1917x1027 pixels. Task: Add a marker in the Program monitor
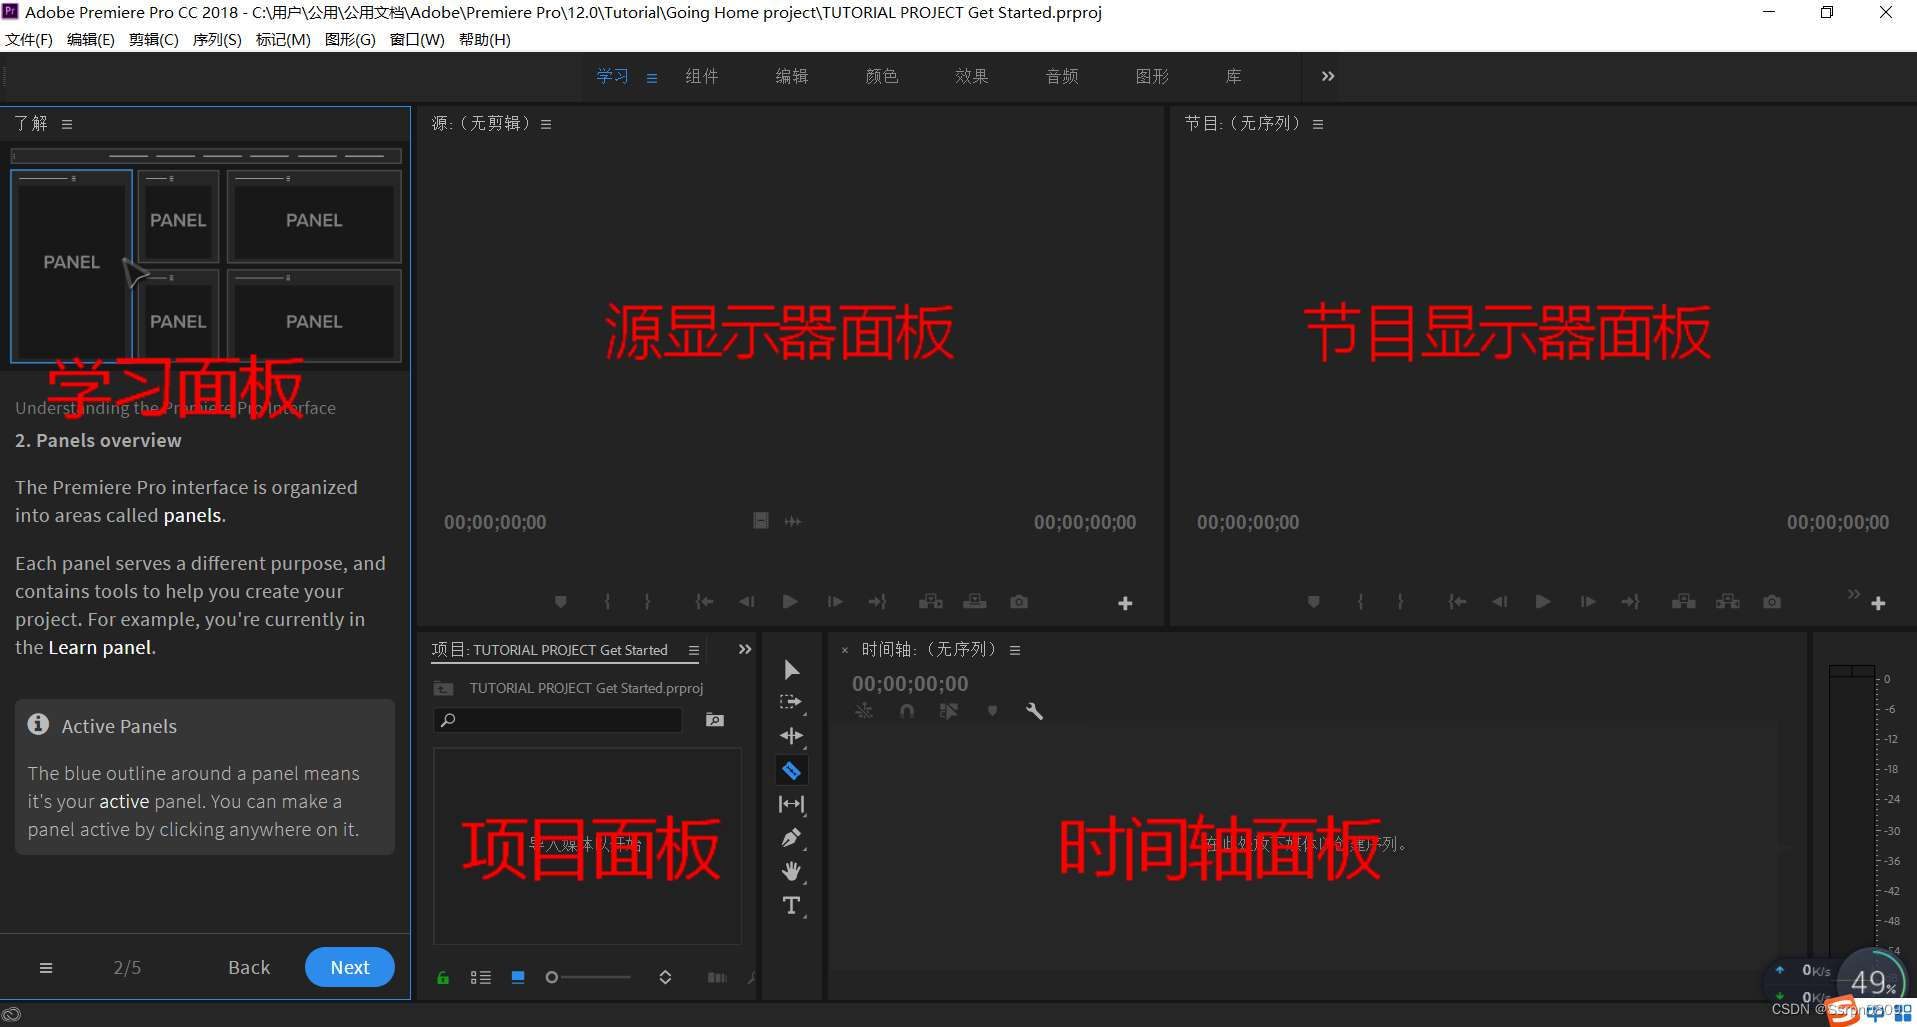point(1313,602)
